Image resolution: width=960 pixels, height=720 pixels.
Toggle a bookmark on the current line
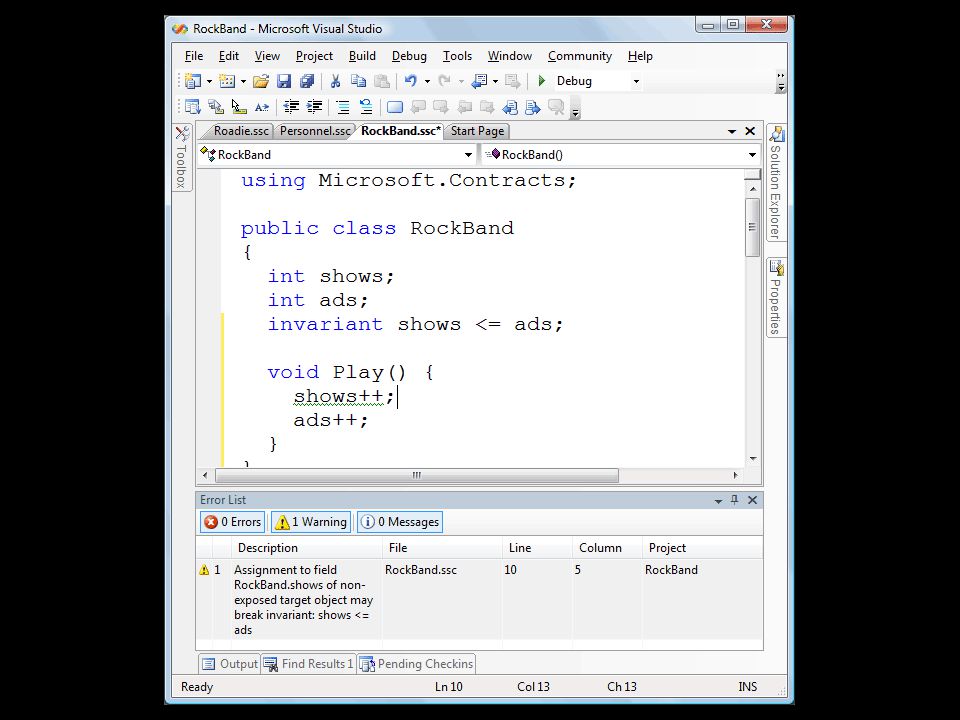(x=395, y=108)
